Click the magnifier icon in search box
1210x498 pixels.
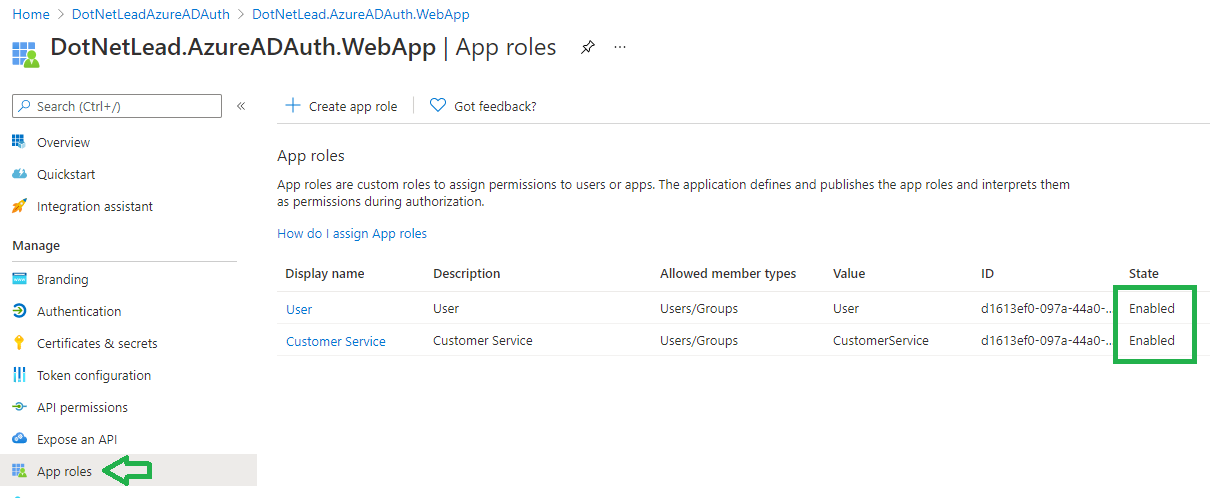point(25,106)
